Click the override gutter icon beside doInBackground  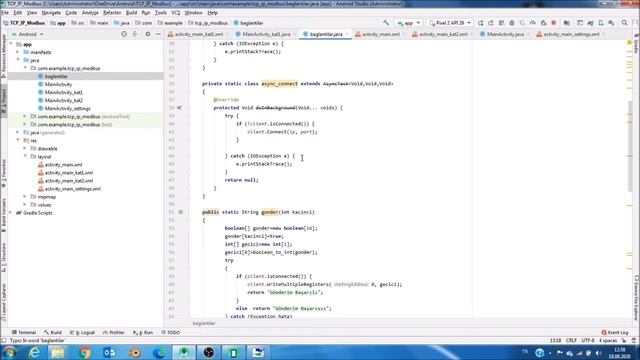point(180,108)
